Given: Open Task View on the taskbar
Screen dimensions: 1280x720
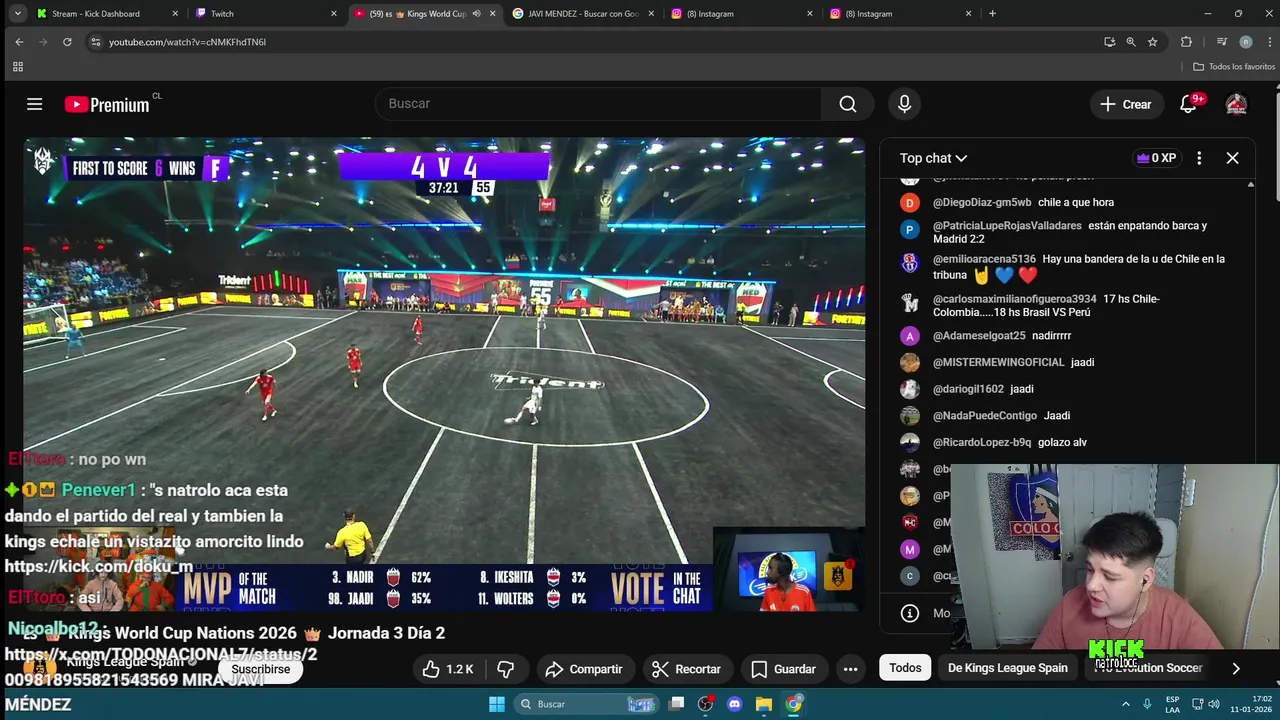Looking at the screenshot, I should pyautogui.click(x=677, y=704).
